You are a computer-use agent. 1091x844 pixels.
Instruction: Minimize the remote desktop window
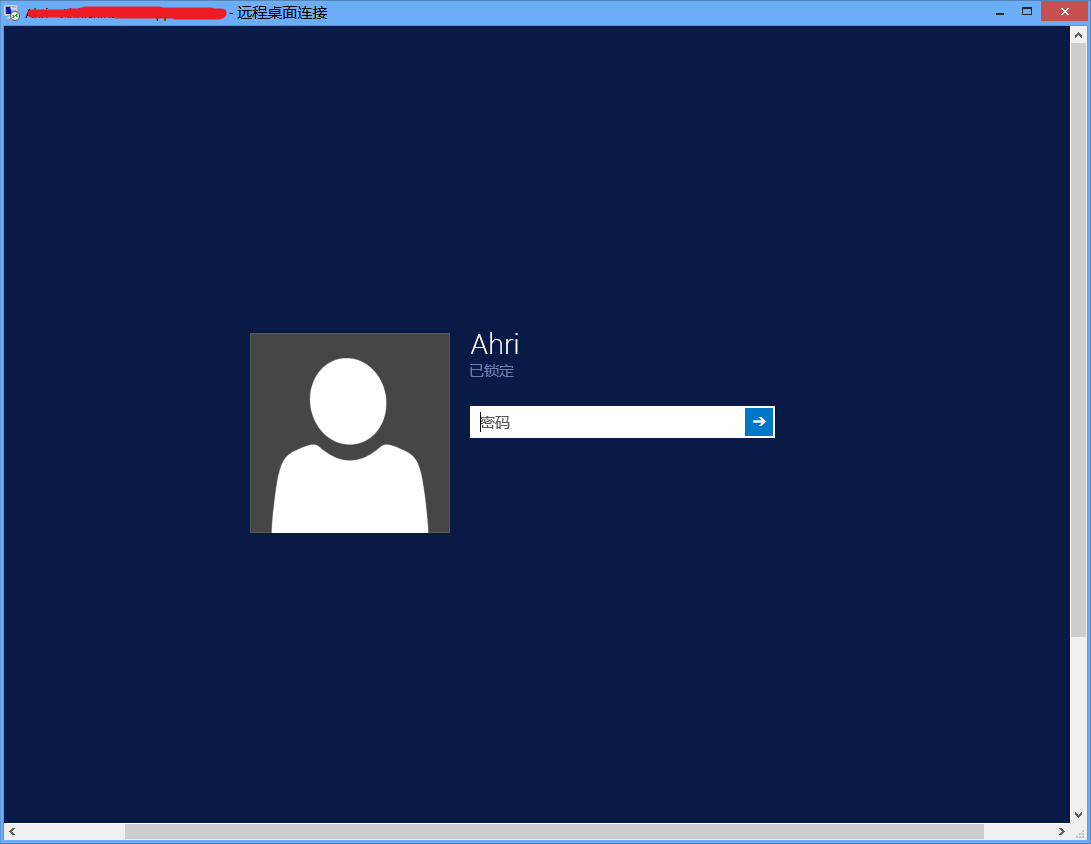click(x=999, y=12)
